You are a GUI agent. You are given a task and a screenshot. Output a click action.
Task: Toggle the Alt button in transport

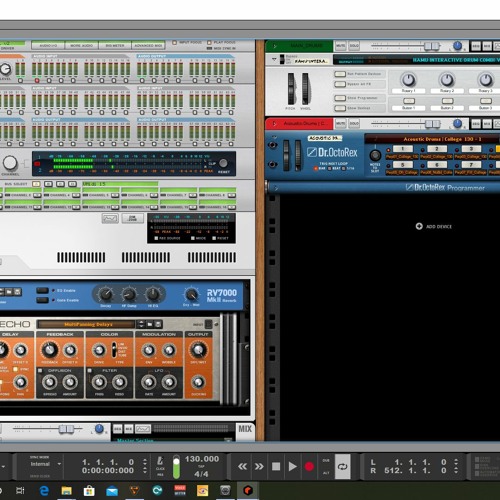pyautogui.click(x=326, y=473)
